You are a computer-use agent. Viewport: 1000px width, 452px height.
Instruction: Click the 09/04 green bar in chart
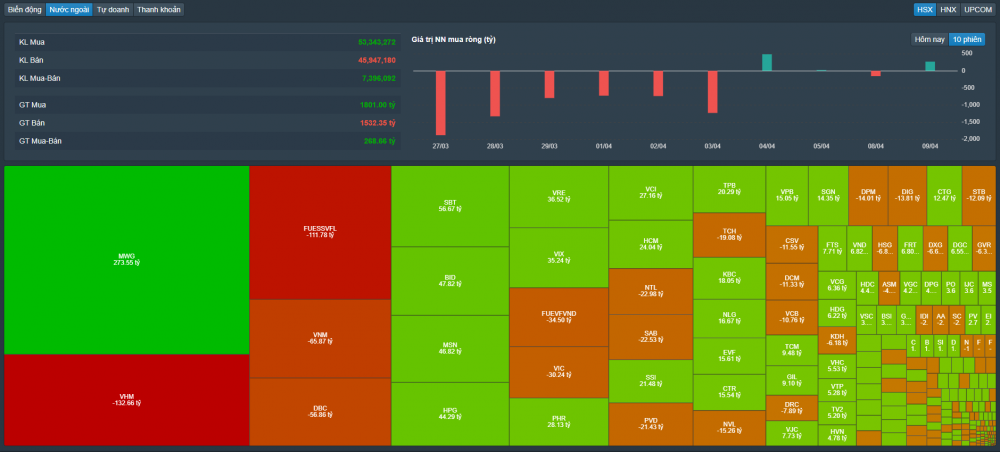(930, 66)
